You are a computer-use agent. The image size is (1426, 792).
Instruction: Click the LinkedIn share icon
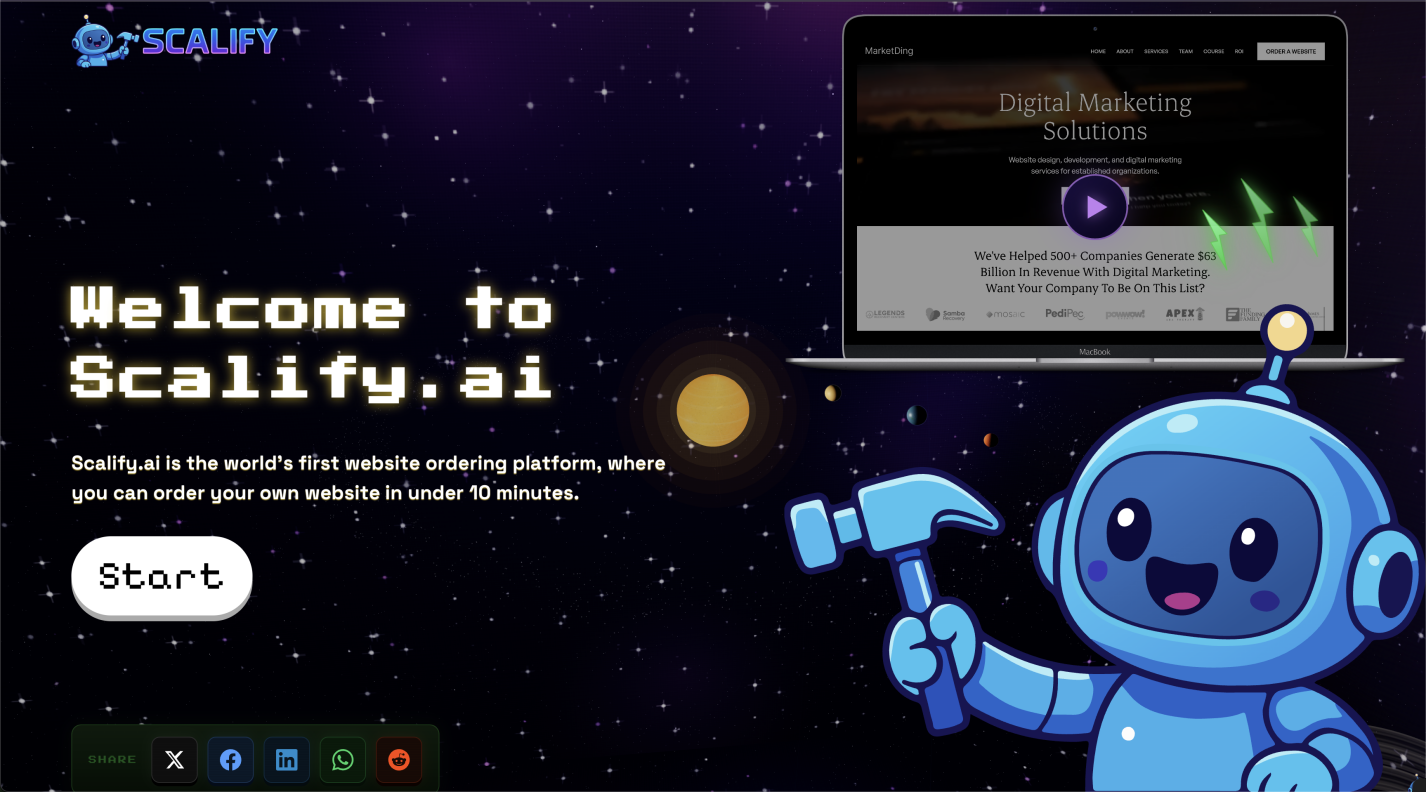click(x=286, y=760)
